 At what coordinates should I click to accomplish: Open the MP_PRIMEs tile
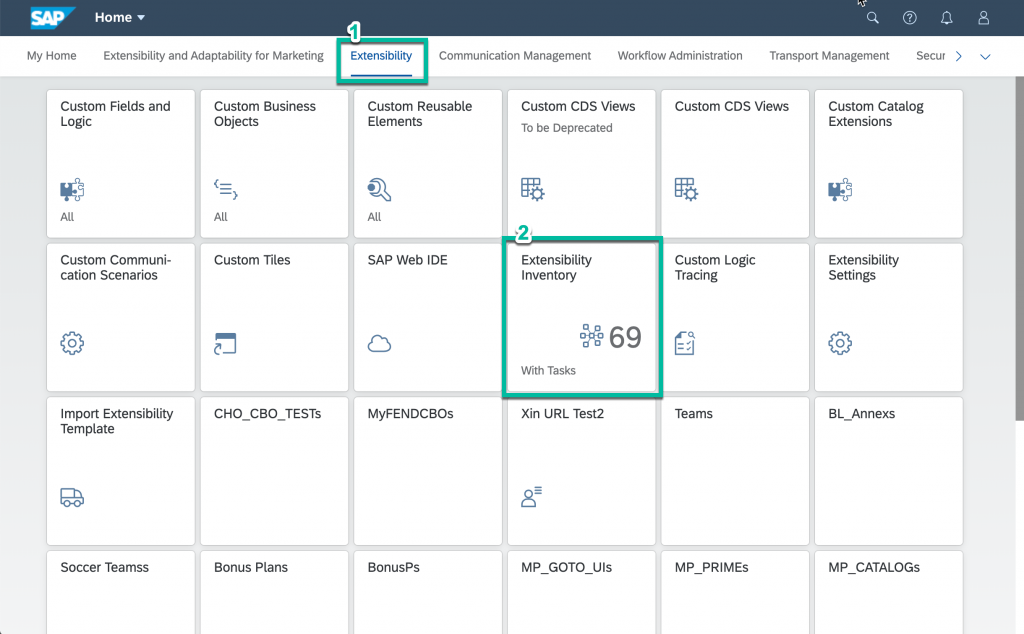pos(735,592)
